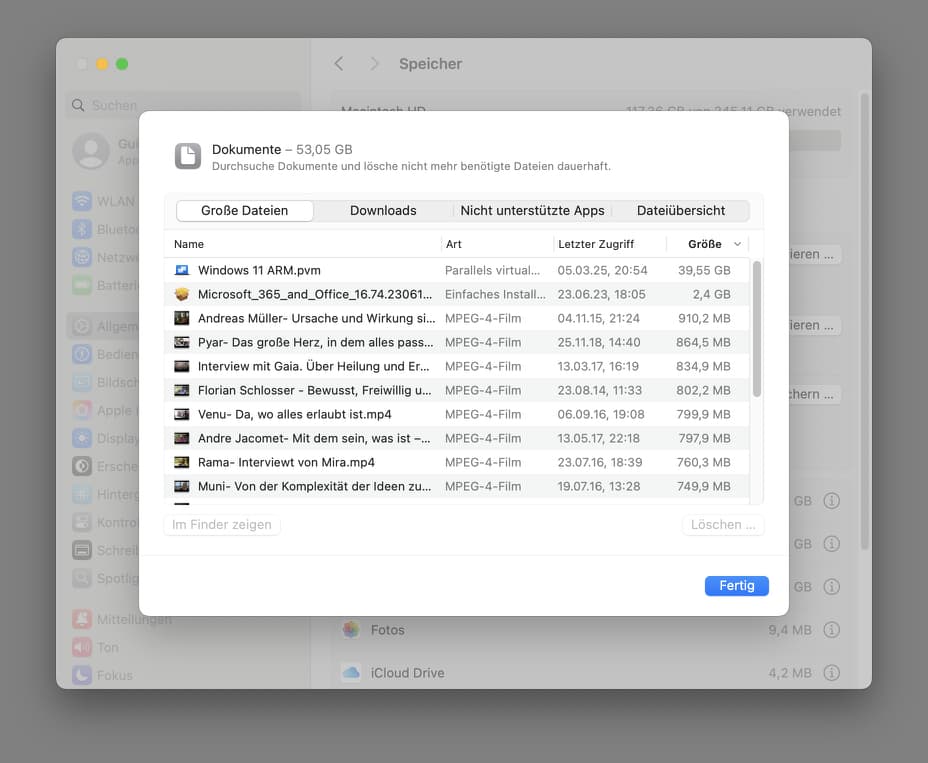The height and width of the screenshot is (763, 928).
Task: Click the iCloud Drive cloud icon
Action: (x=351, y=672)
